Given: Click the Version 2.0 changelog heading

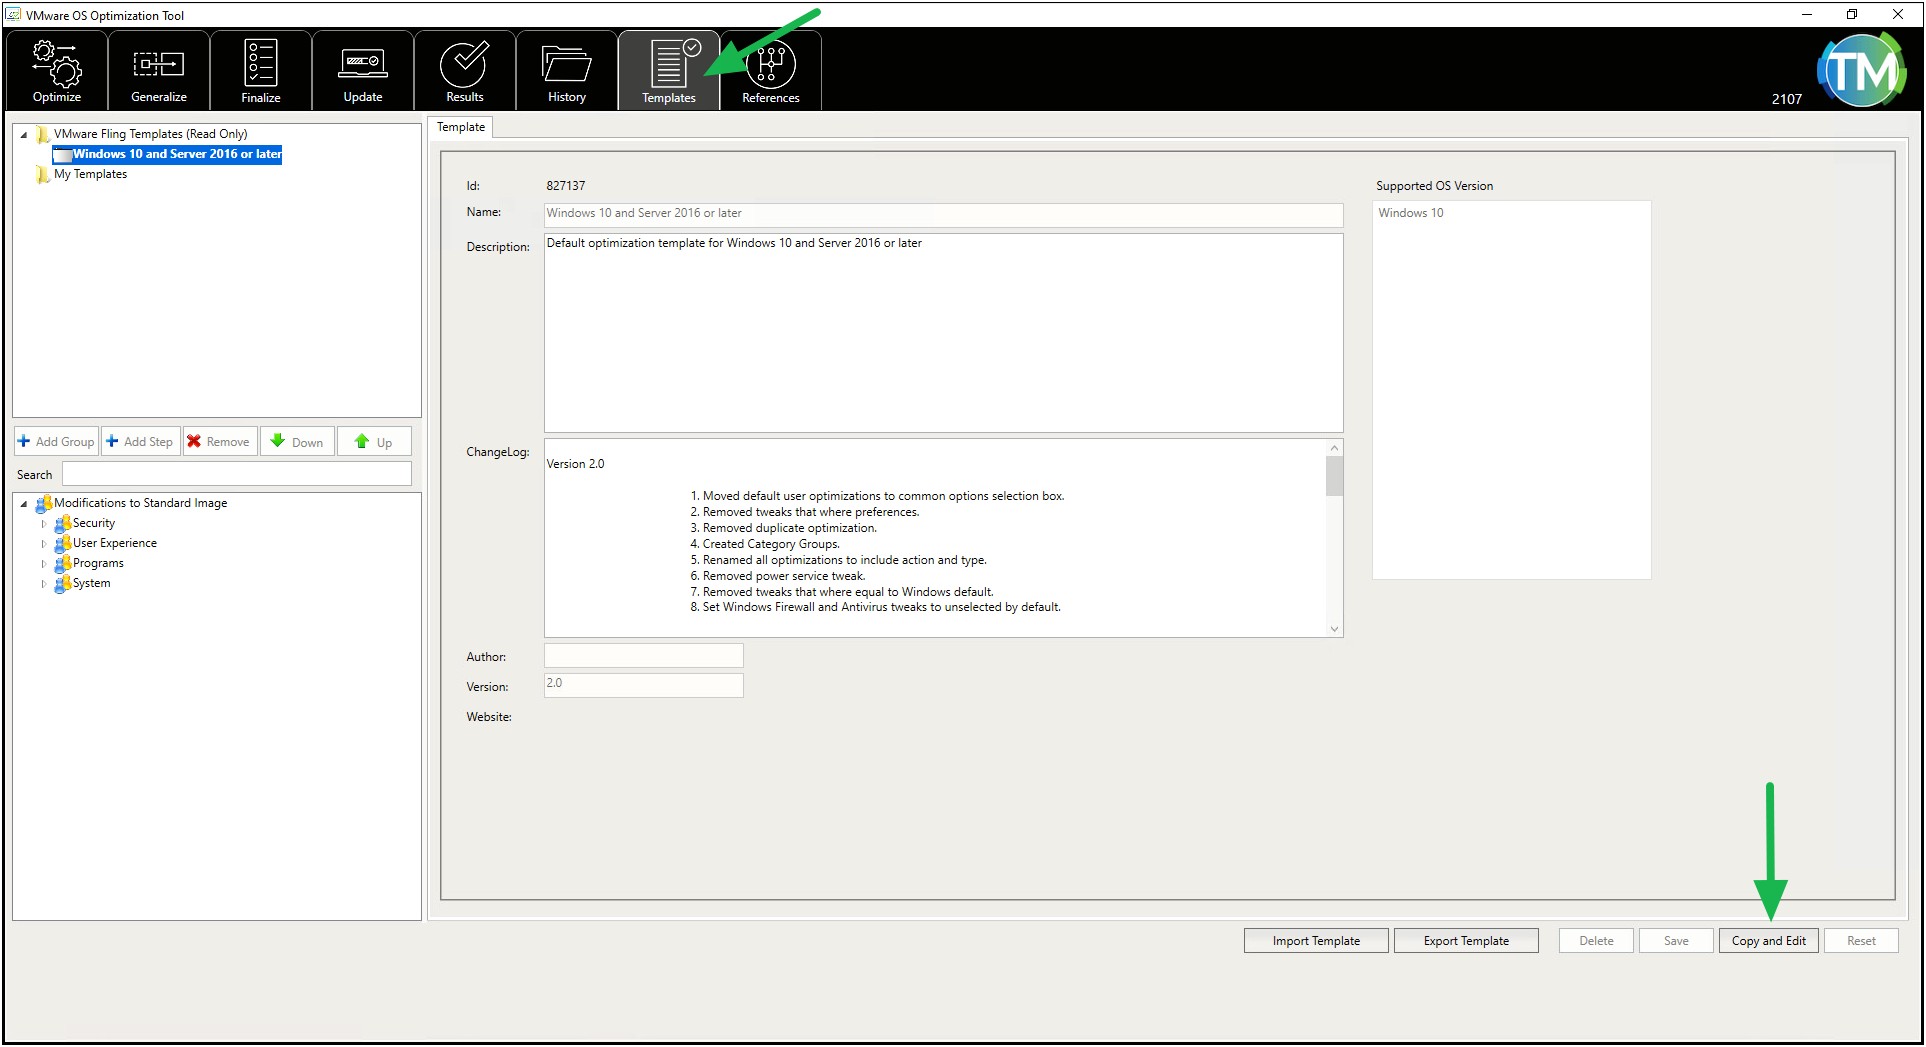Looking at the screenshot, I should click(x=575, y=464).
